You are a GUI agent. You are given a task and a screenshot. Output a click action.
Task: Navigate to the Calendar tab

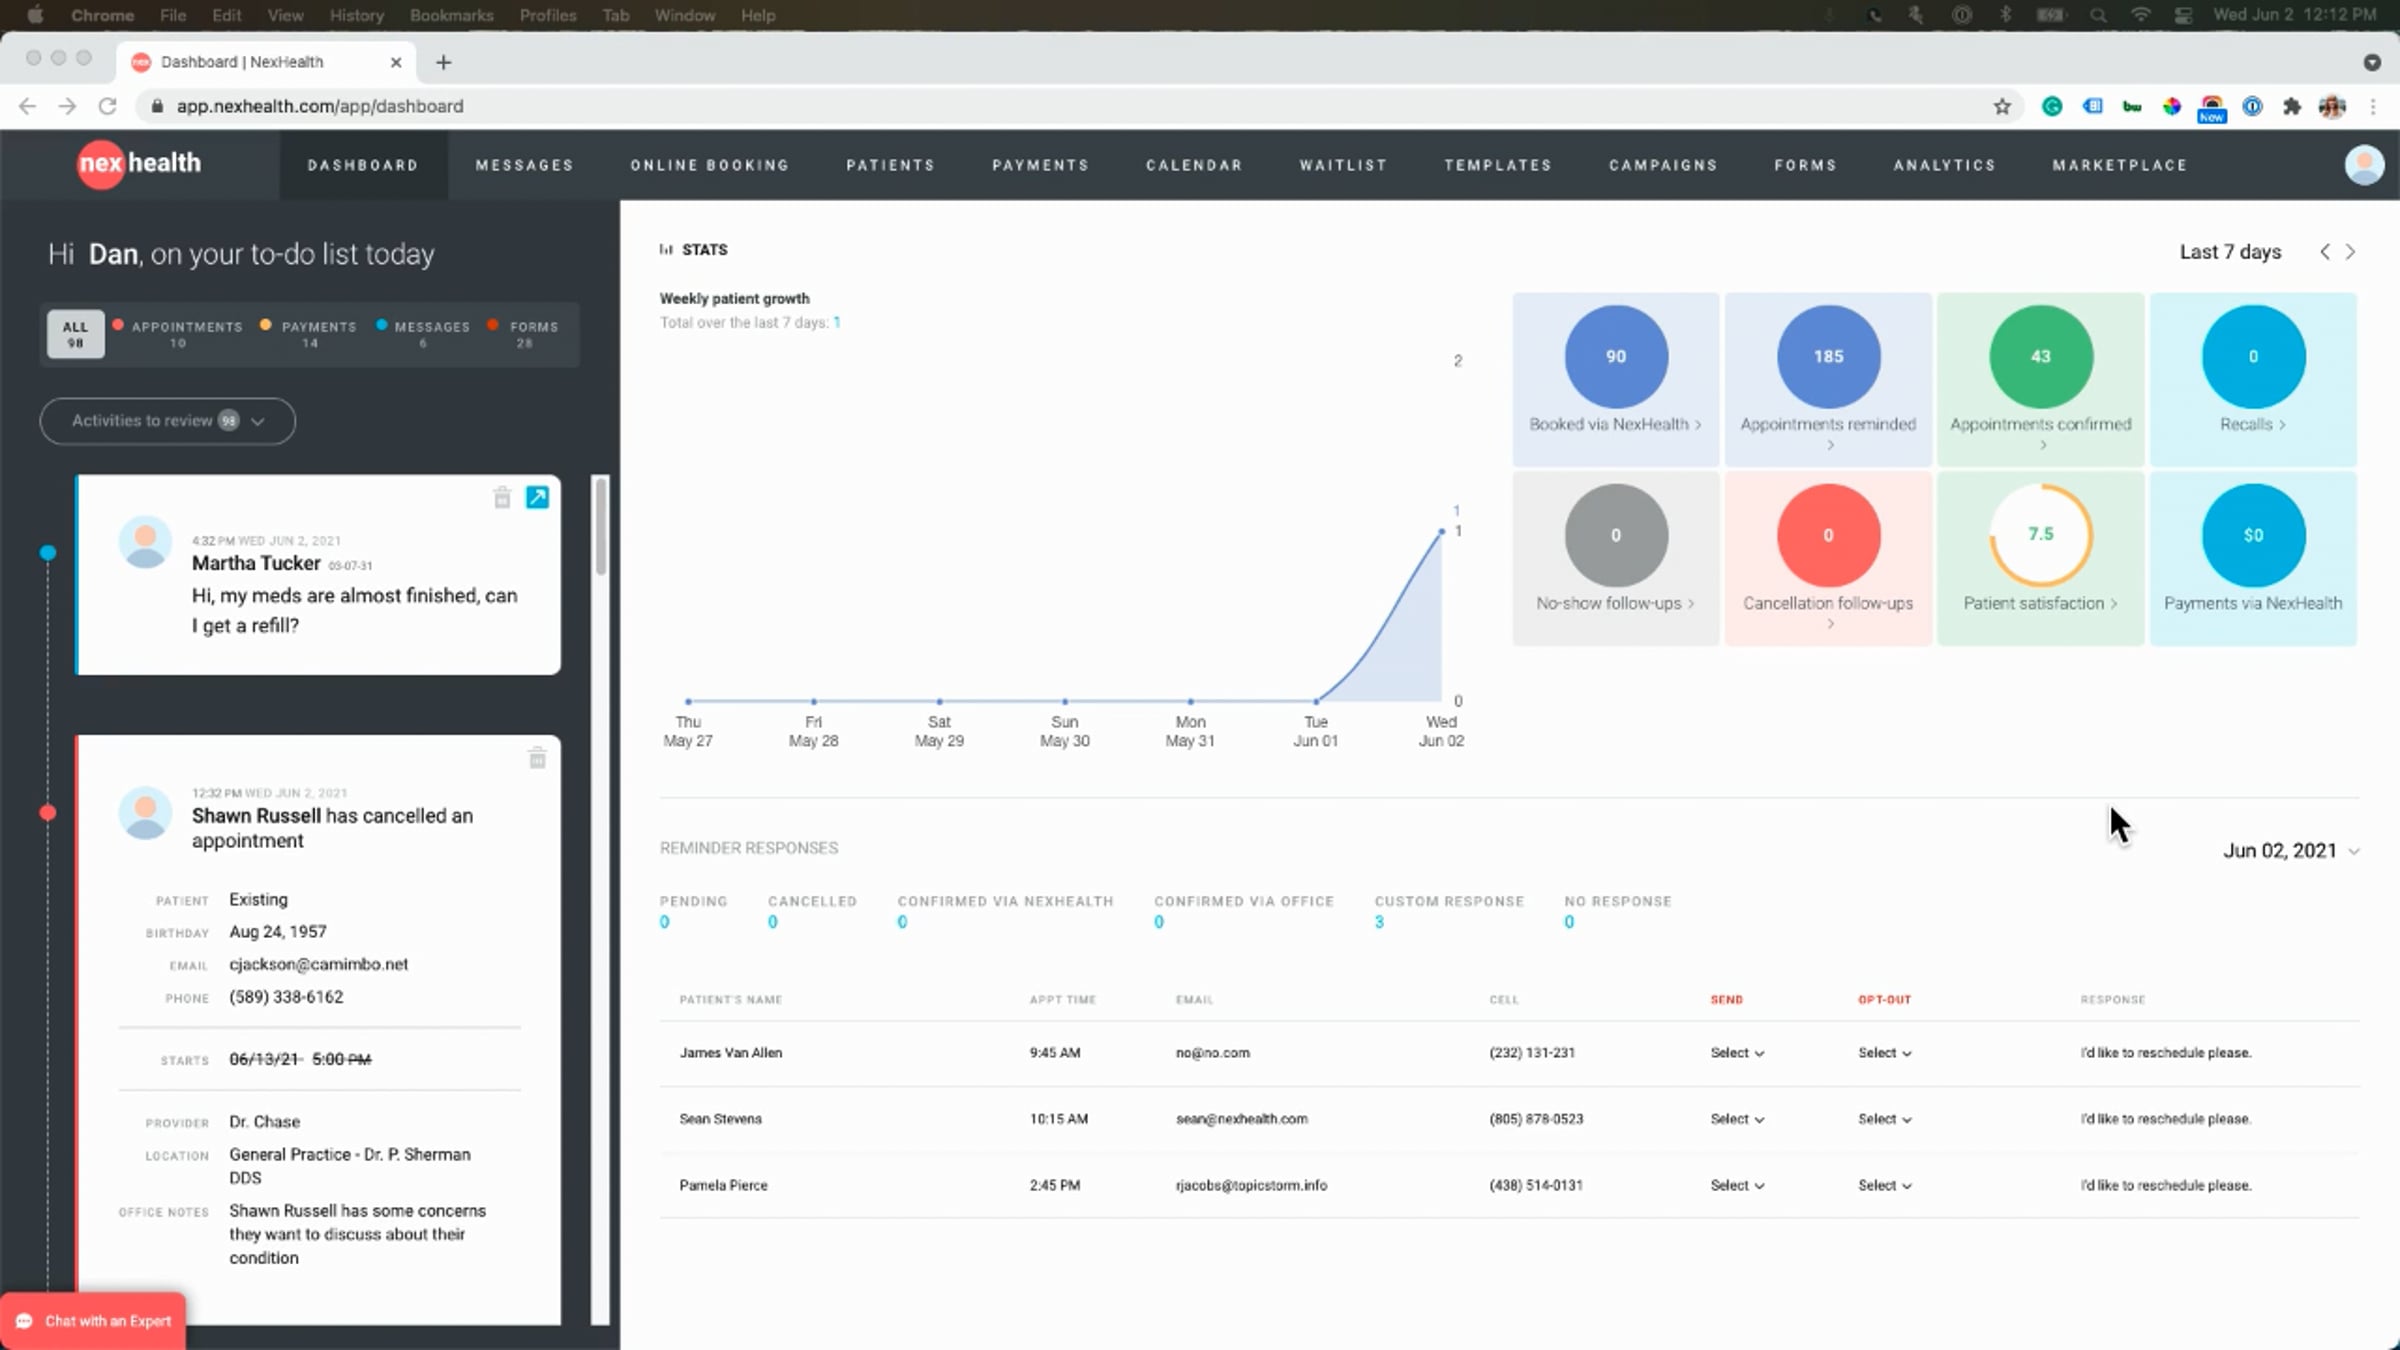pyautogui.click(x=1194, y=165)
